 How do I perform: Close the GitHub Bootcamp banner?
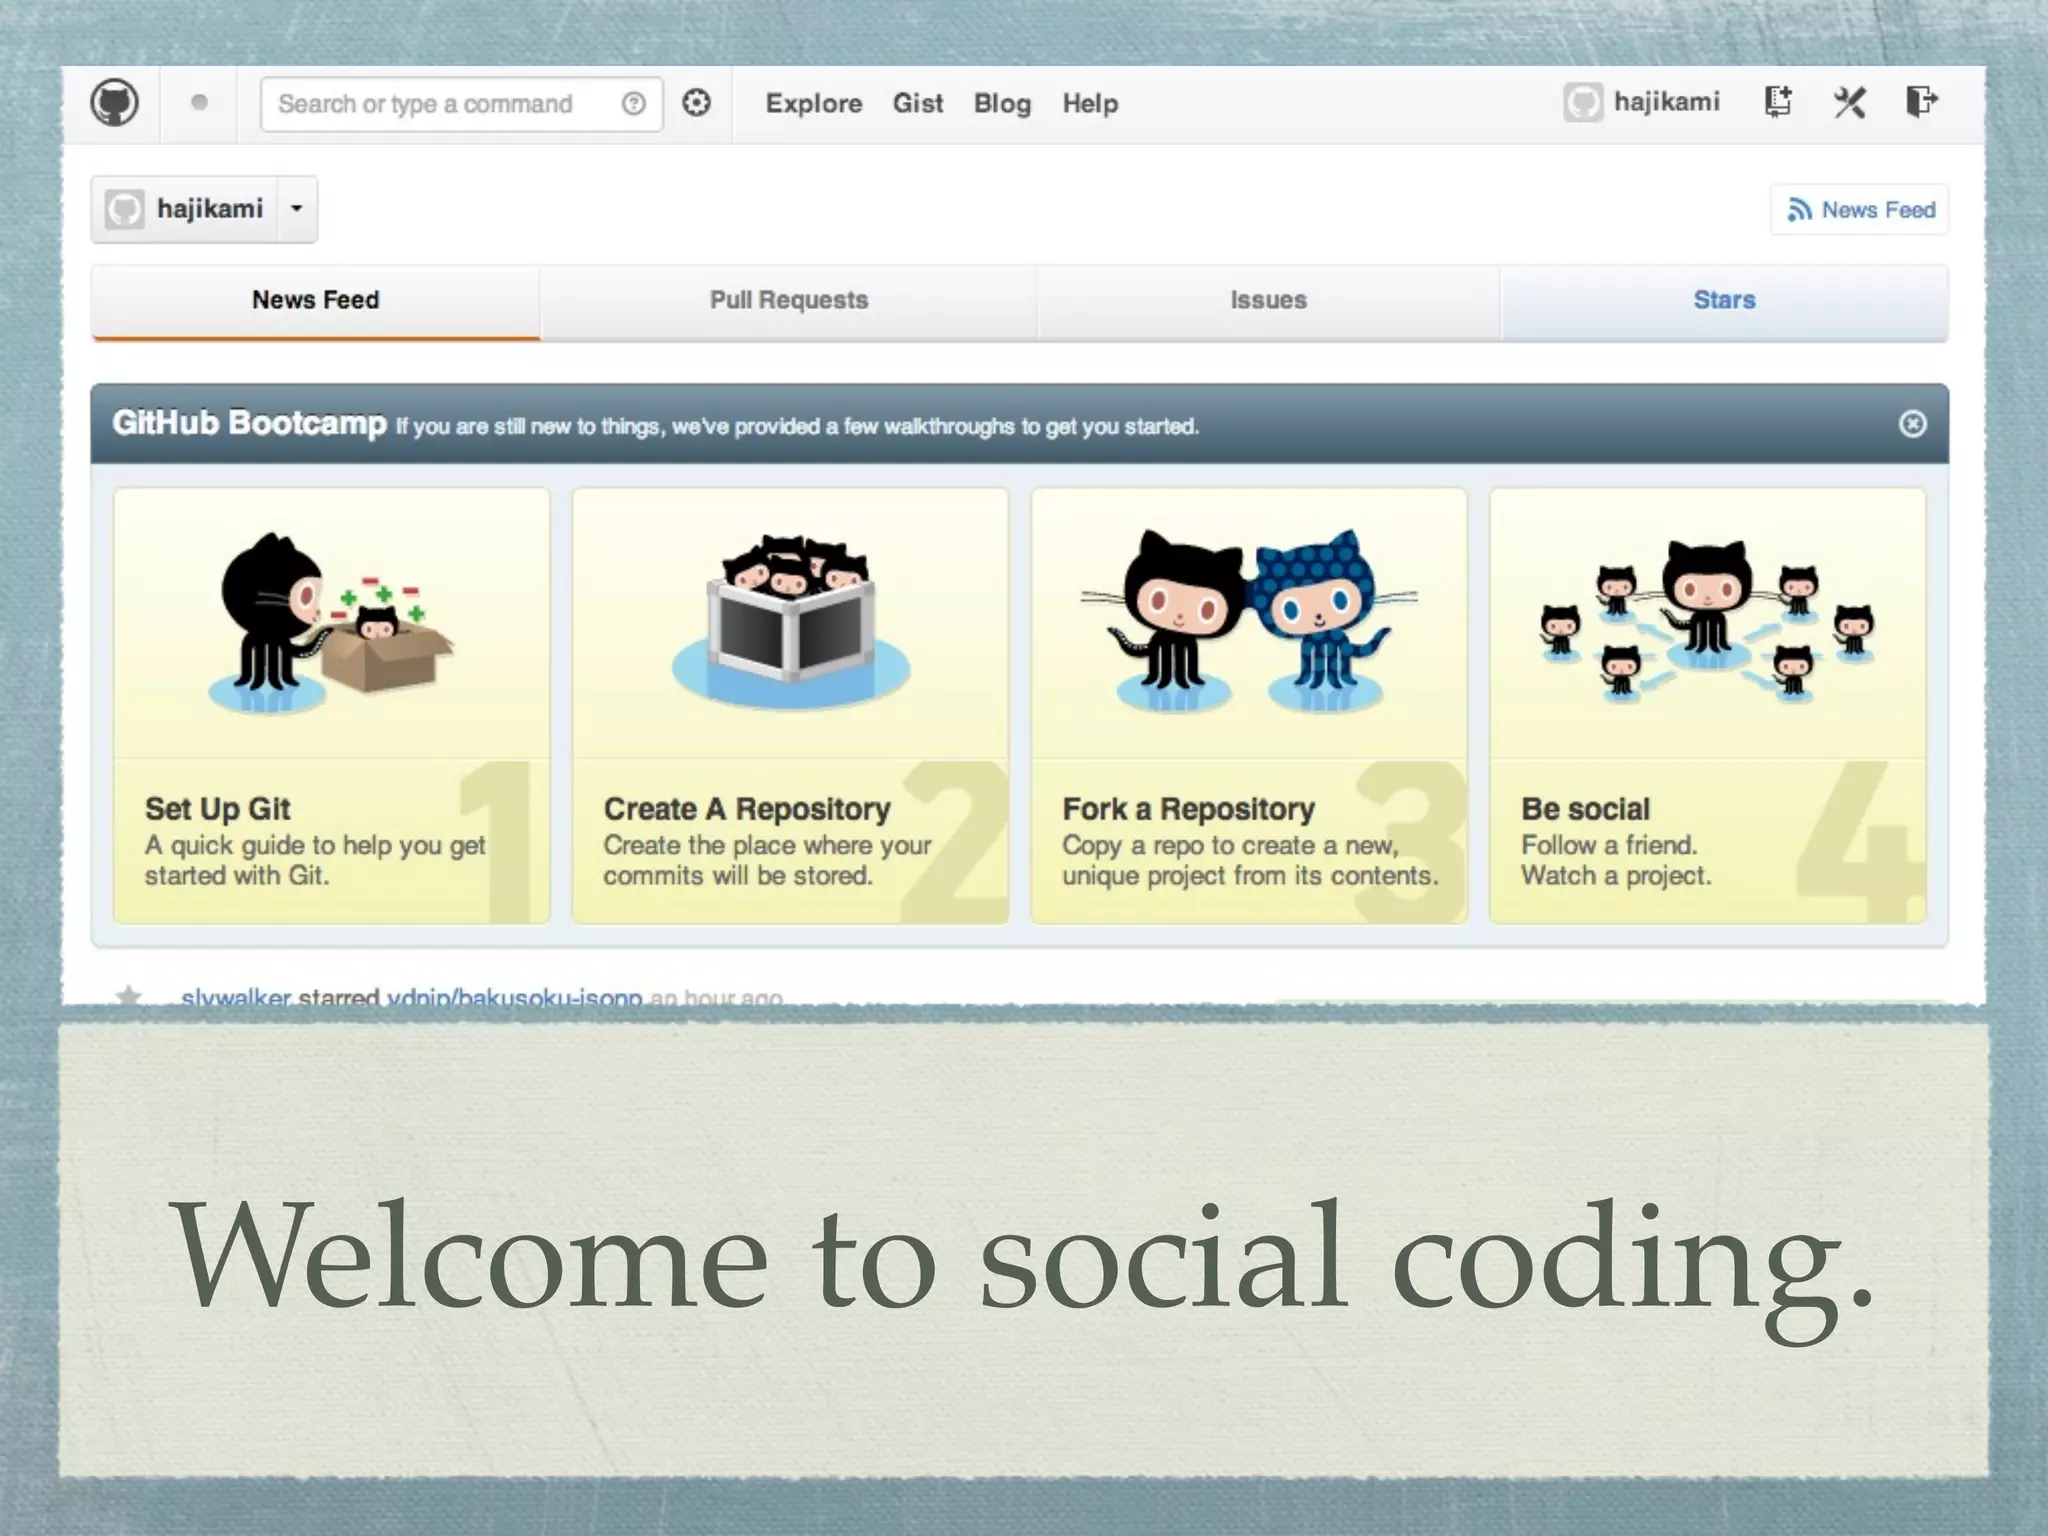pyautogui.click(x=1912, y=424)
